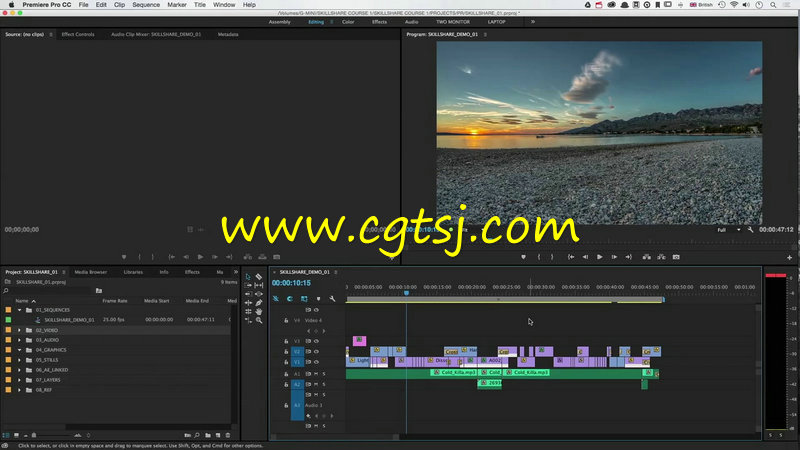The image size is (800, 450).
Task: Toggle V2 track output eye
Action: tap(316, 352)
